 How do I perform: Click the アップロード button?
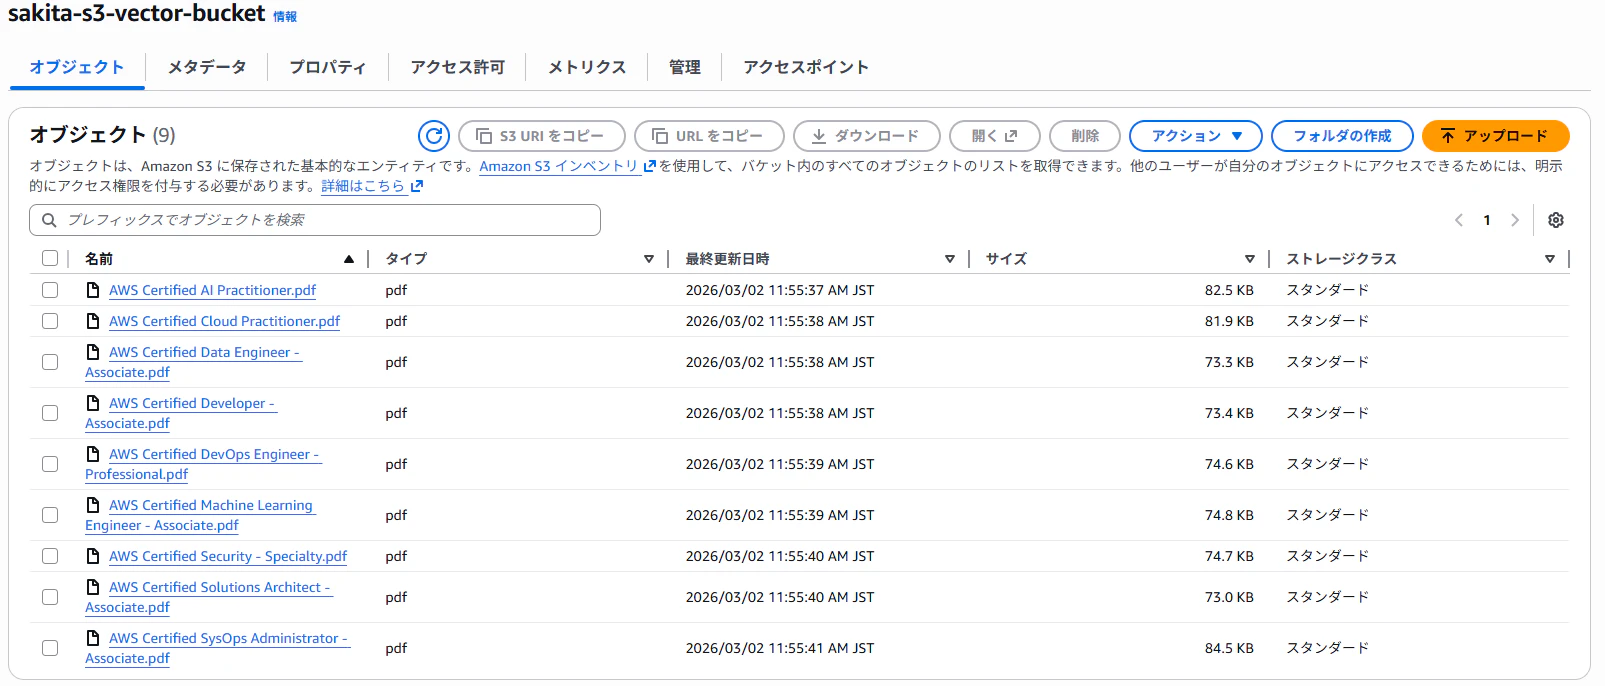click(1495, 136)
